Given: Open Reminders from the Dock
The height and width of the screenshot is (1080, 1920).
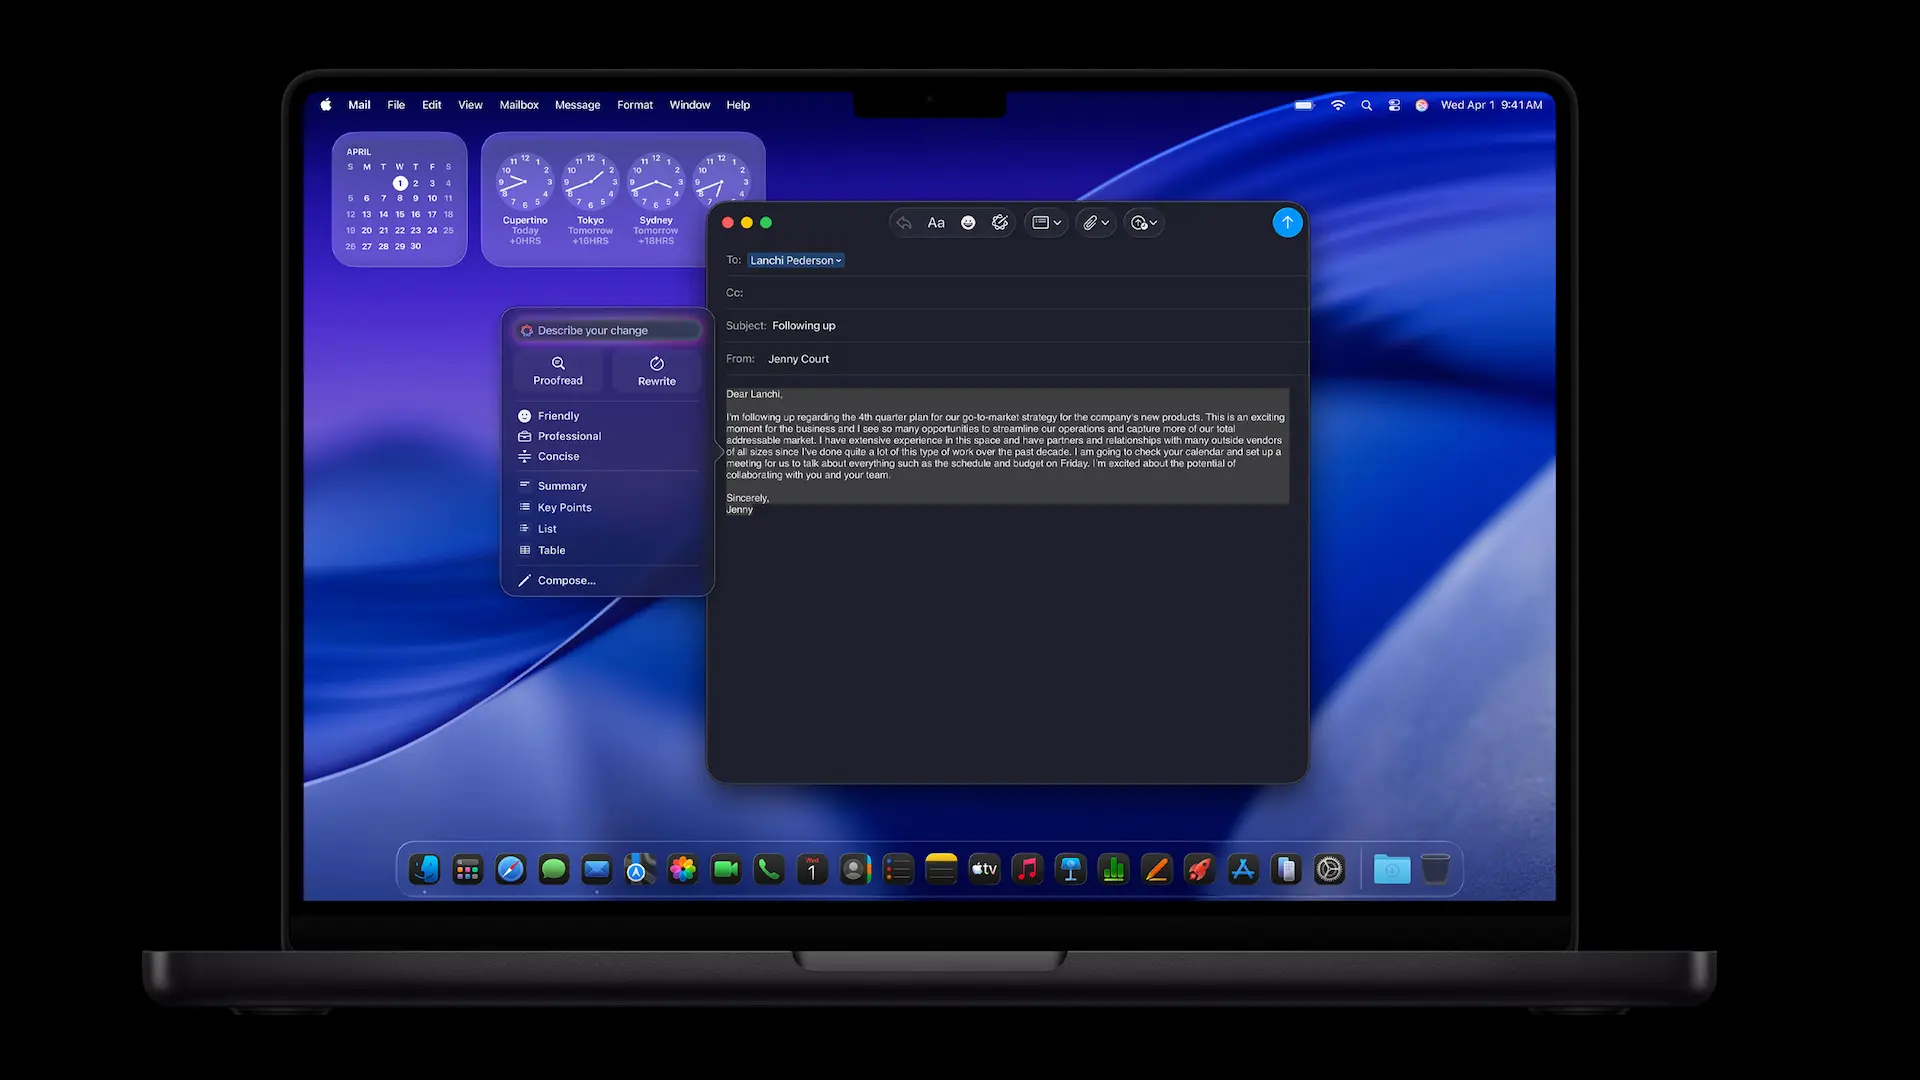Looking at the screenshot, I should coord(898,869).
